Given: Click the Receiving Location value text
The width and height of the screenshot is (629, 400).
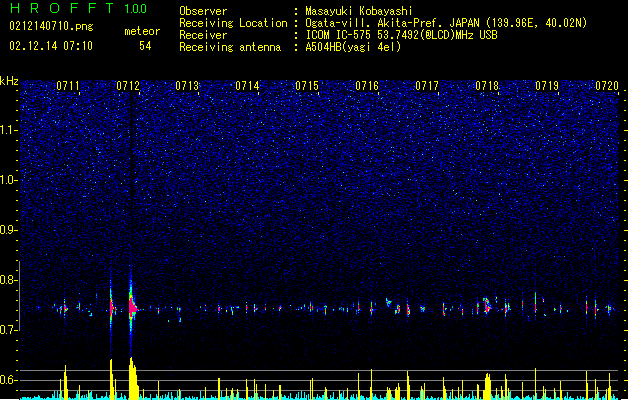Looking at the screenshot, I should click(x=446, y=23).
